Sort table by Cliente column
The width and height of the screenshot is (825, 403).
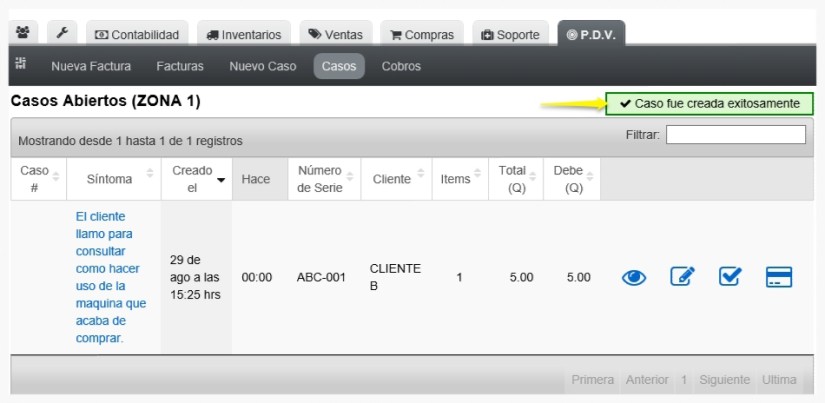point(396,179)
